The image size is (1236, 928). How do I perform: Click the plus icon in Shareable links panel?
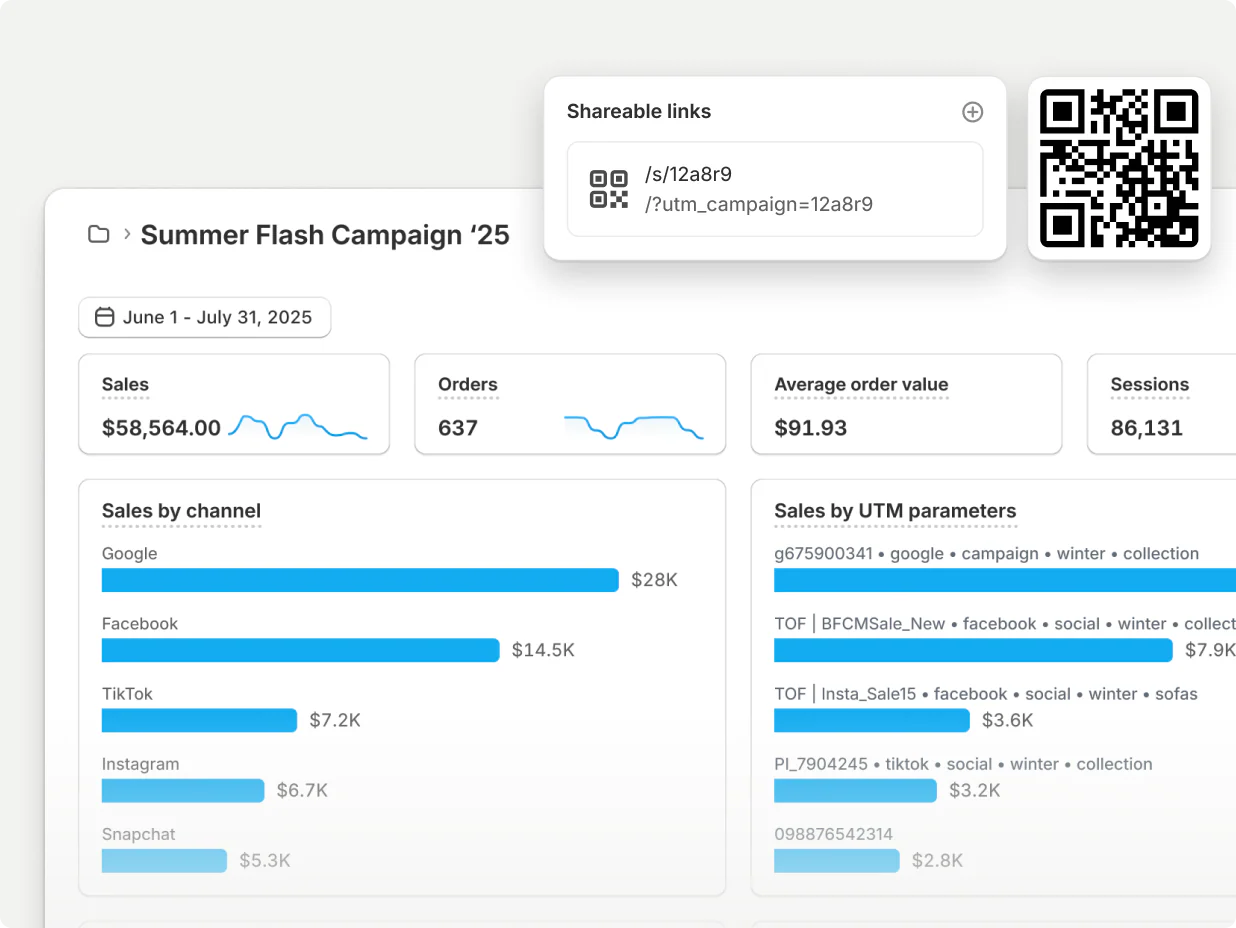pyautogui.click(x=972, y=111)
